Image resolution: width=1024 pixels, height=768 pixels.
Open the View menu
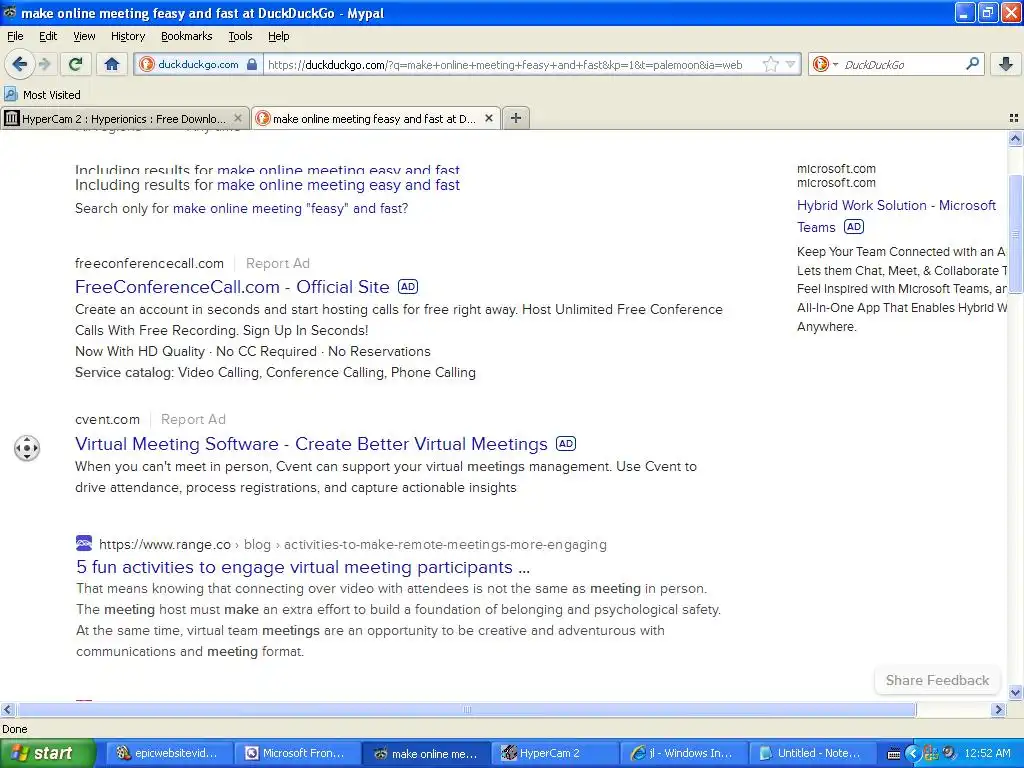click(84, 36)
